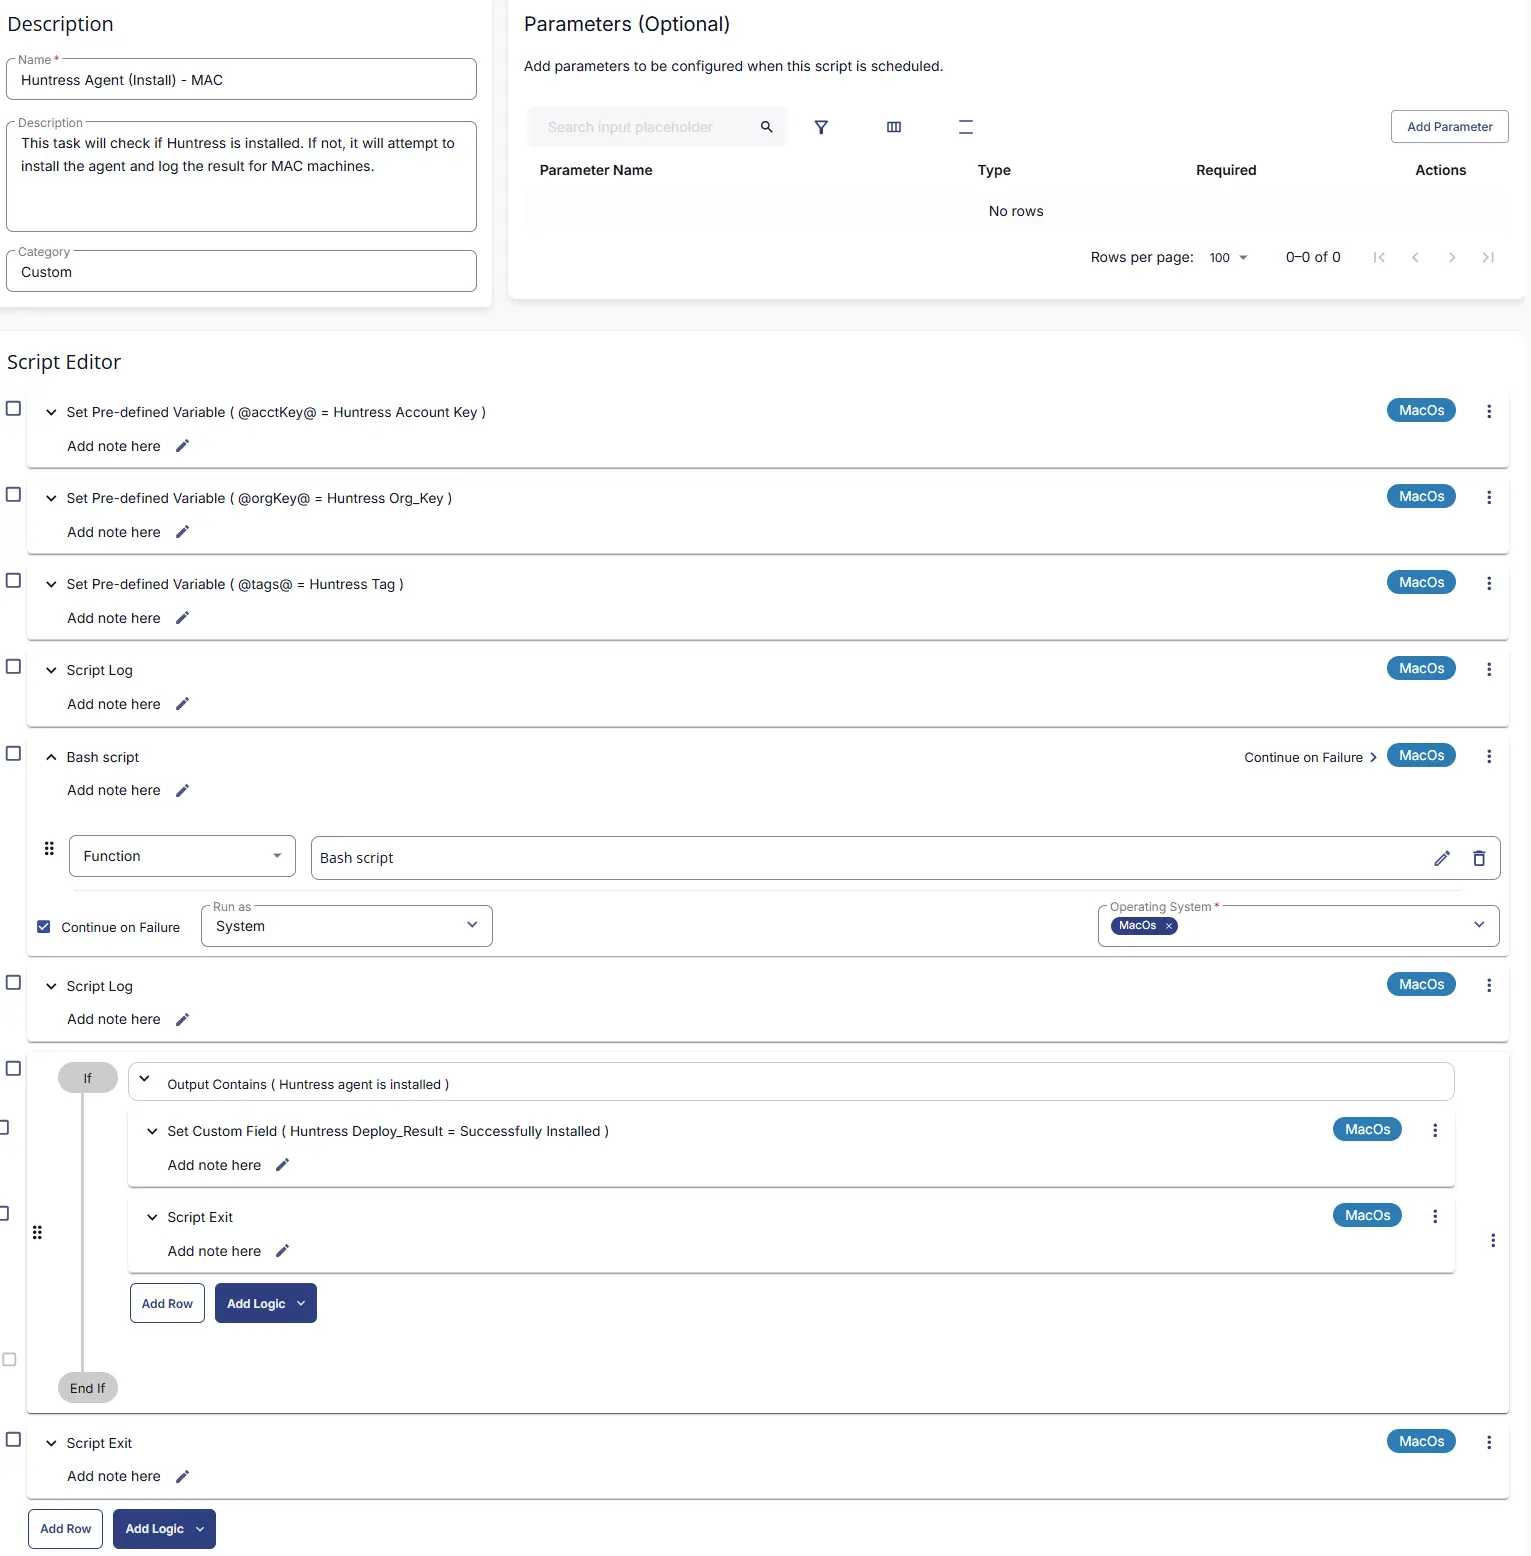Edit the Bash script with pencil icon
Viewport: 1531px width, 1556px height.
(1442, 858)
